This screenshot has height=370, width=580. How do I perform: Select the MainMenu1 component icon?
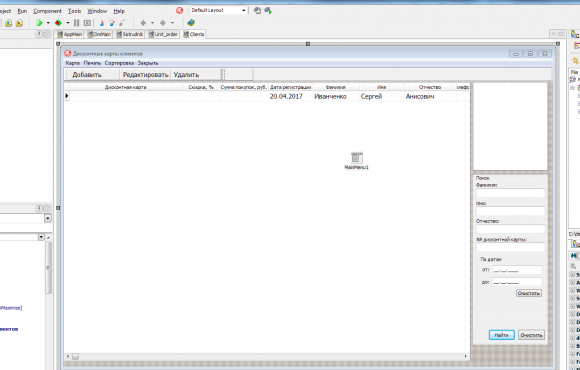(357, 158)
